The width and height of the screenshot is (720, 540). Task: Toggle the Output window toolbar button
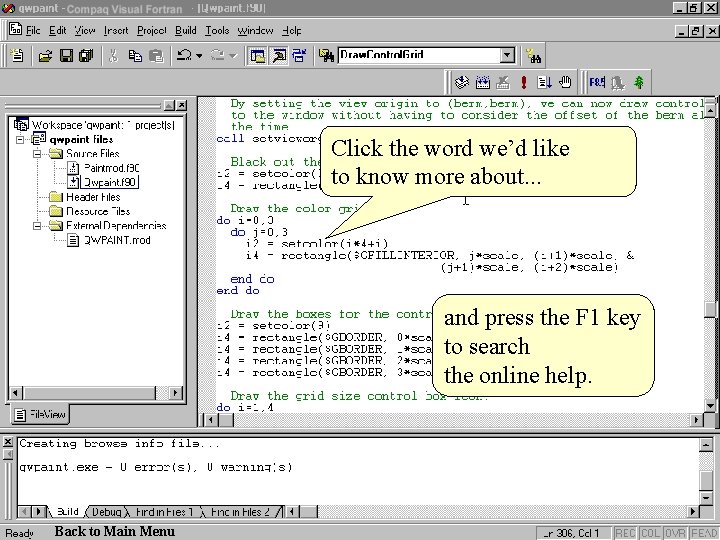click(279, 56)
